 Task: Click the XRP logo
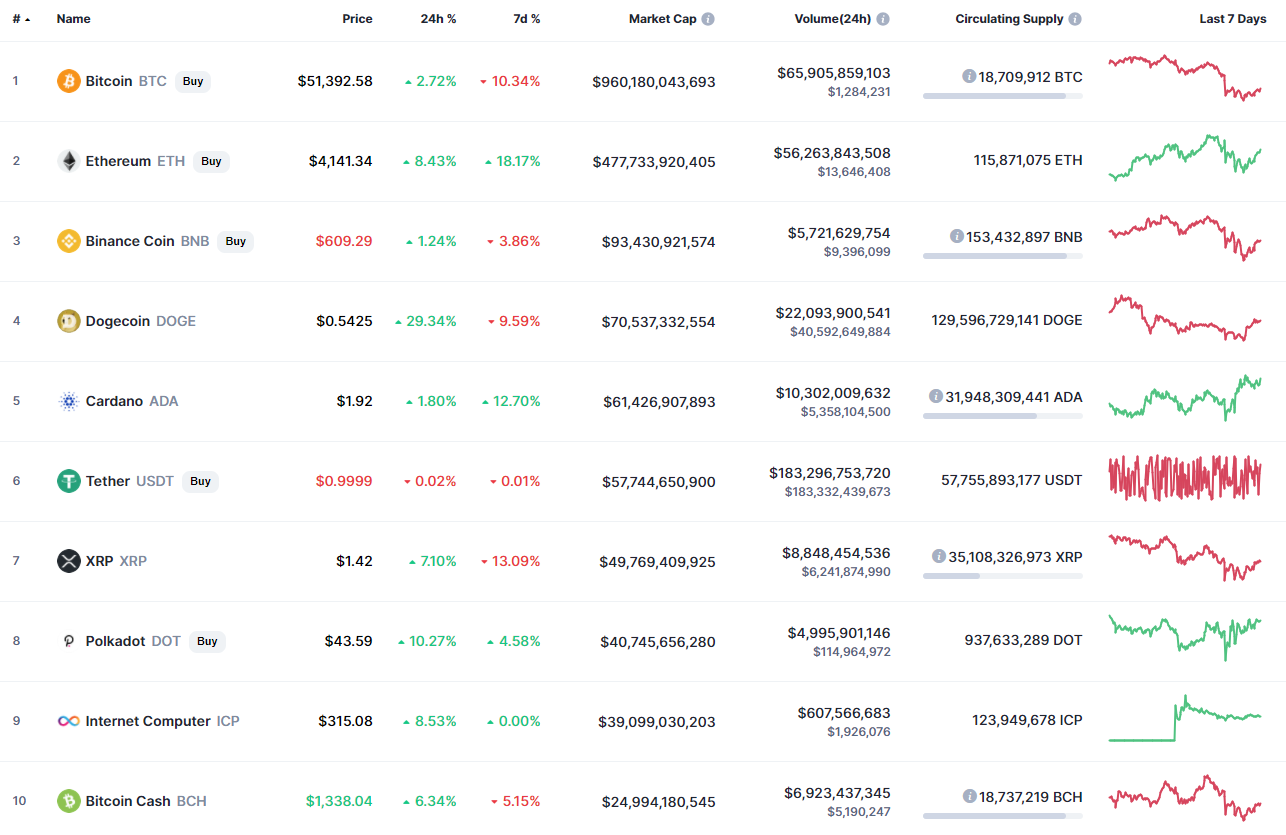pyautogui.click(x=68, y=561)
